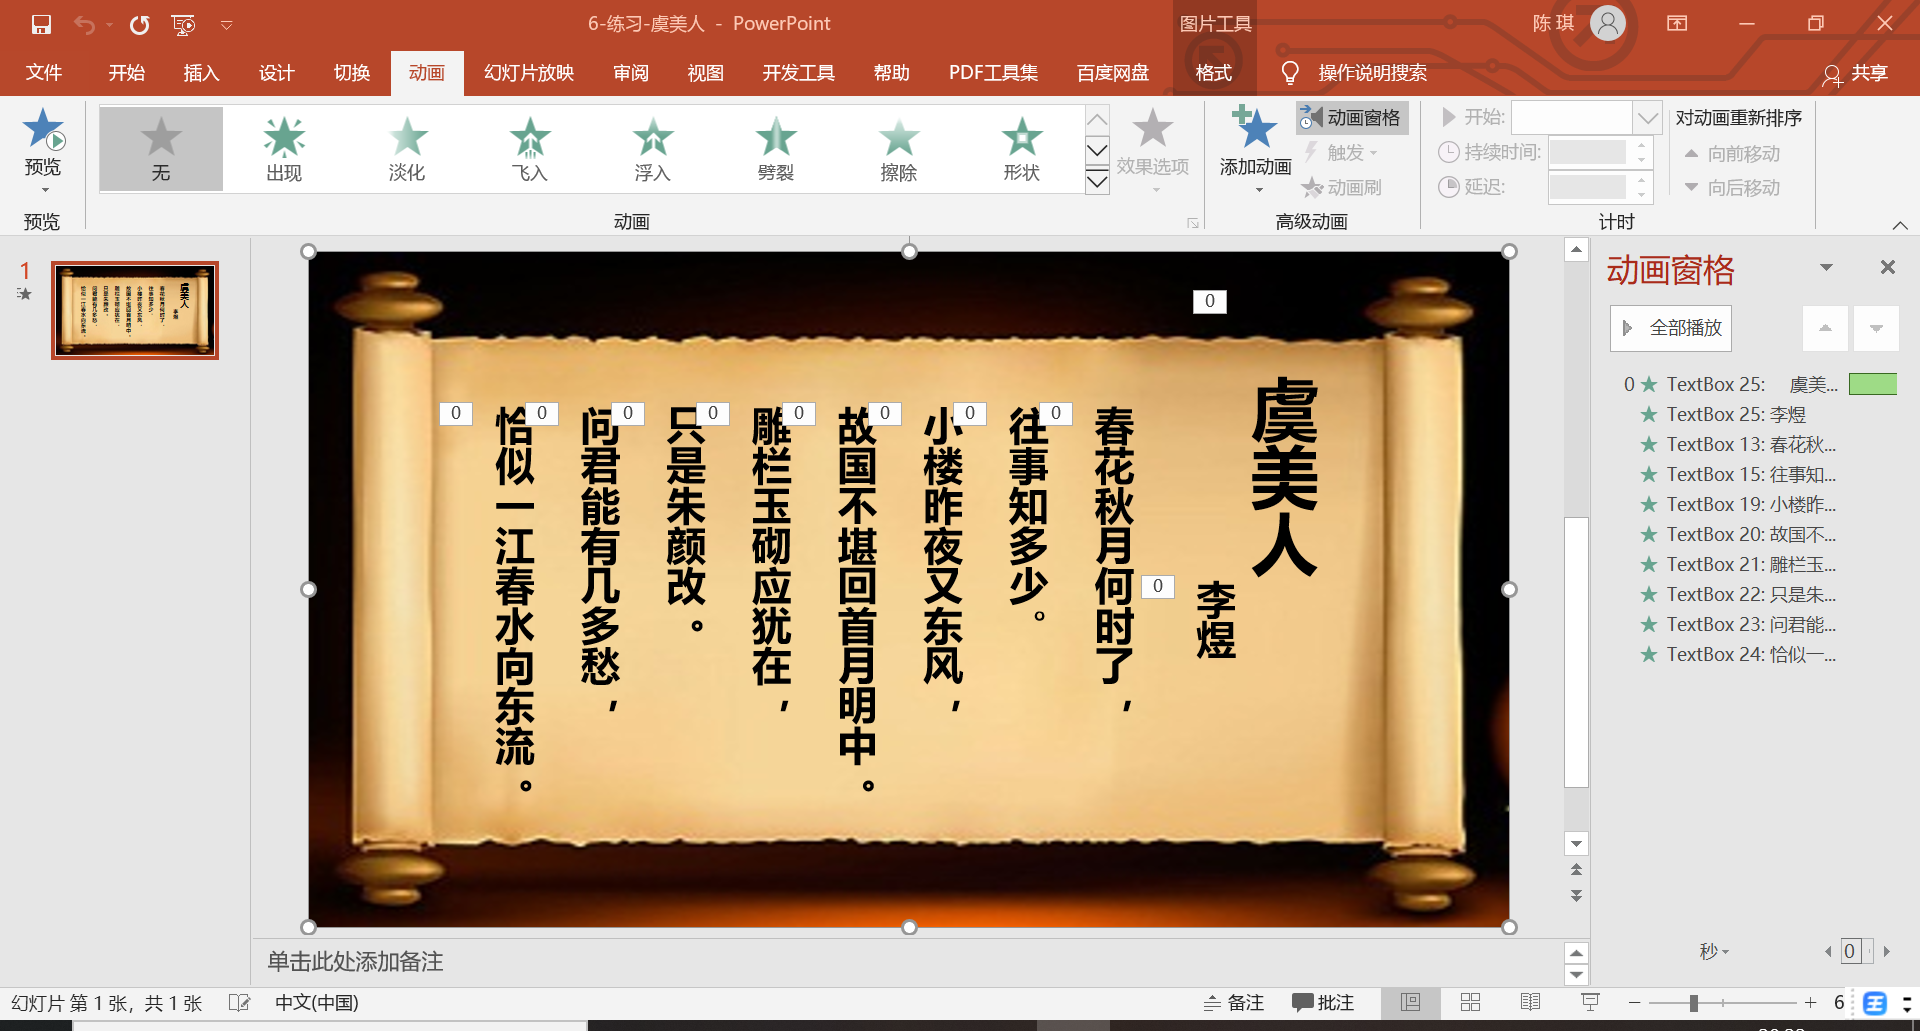Apply the Fade (淡化) animation
Screen dimensions: 1920x1031
pyautogui.click(x=407, y=149)
